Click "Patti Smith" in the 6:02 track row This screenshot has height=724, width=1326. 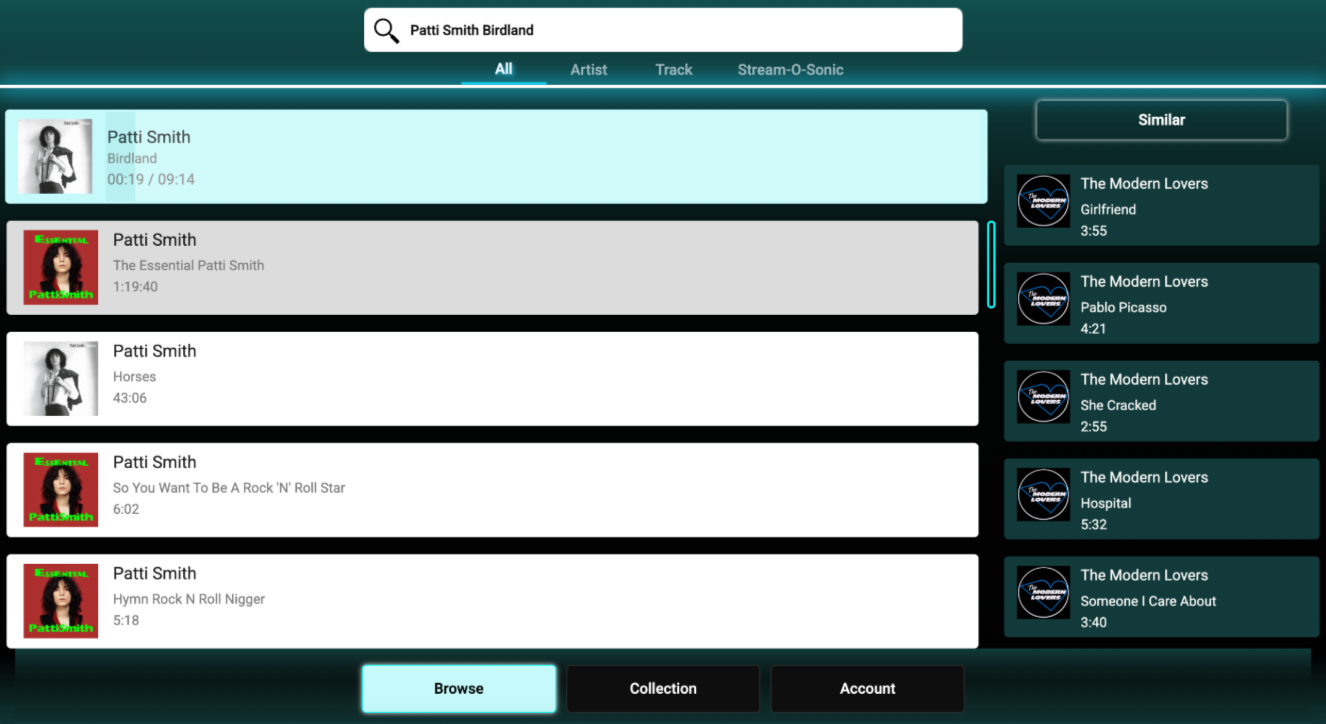(155, 462)
